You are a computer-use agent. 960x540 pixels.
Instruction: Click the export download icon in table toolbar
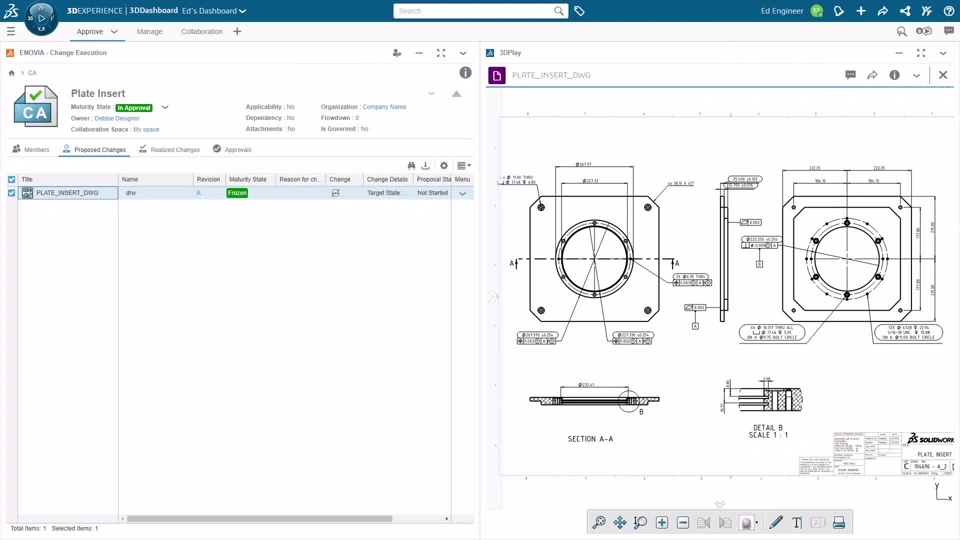pyautogui.click(x=426, y=165)
